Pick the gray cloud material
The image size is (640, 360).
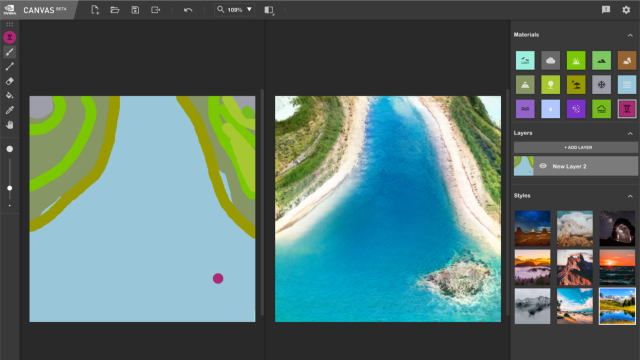coord(550,60)
